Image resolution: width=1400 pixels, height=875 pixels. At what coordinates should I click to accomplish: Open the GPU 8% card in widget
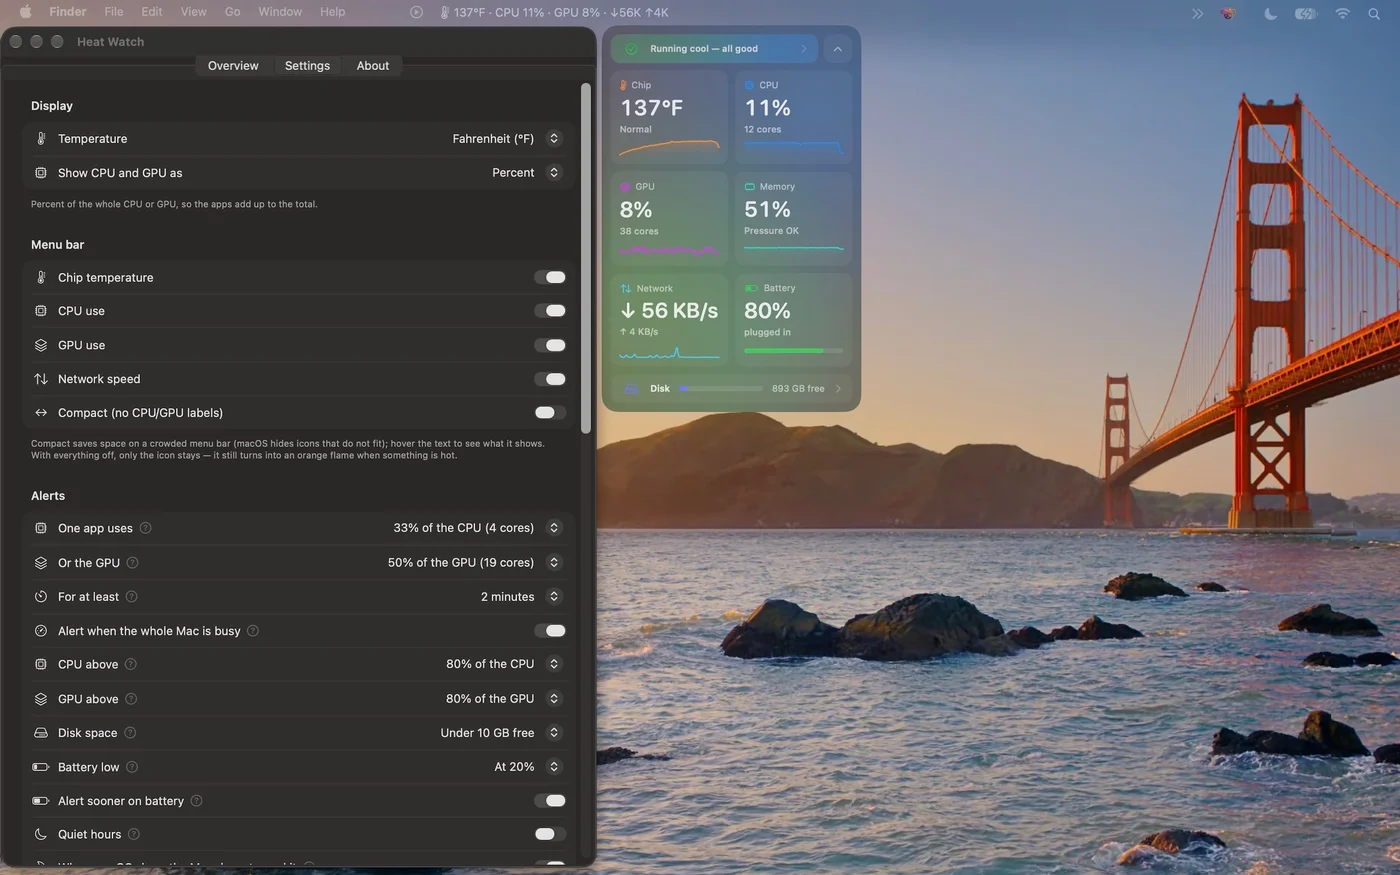pos(669,219)
